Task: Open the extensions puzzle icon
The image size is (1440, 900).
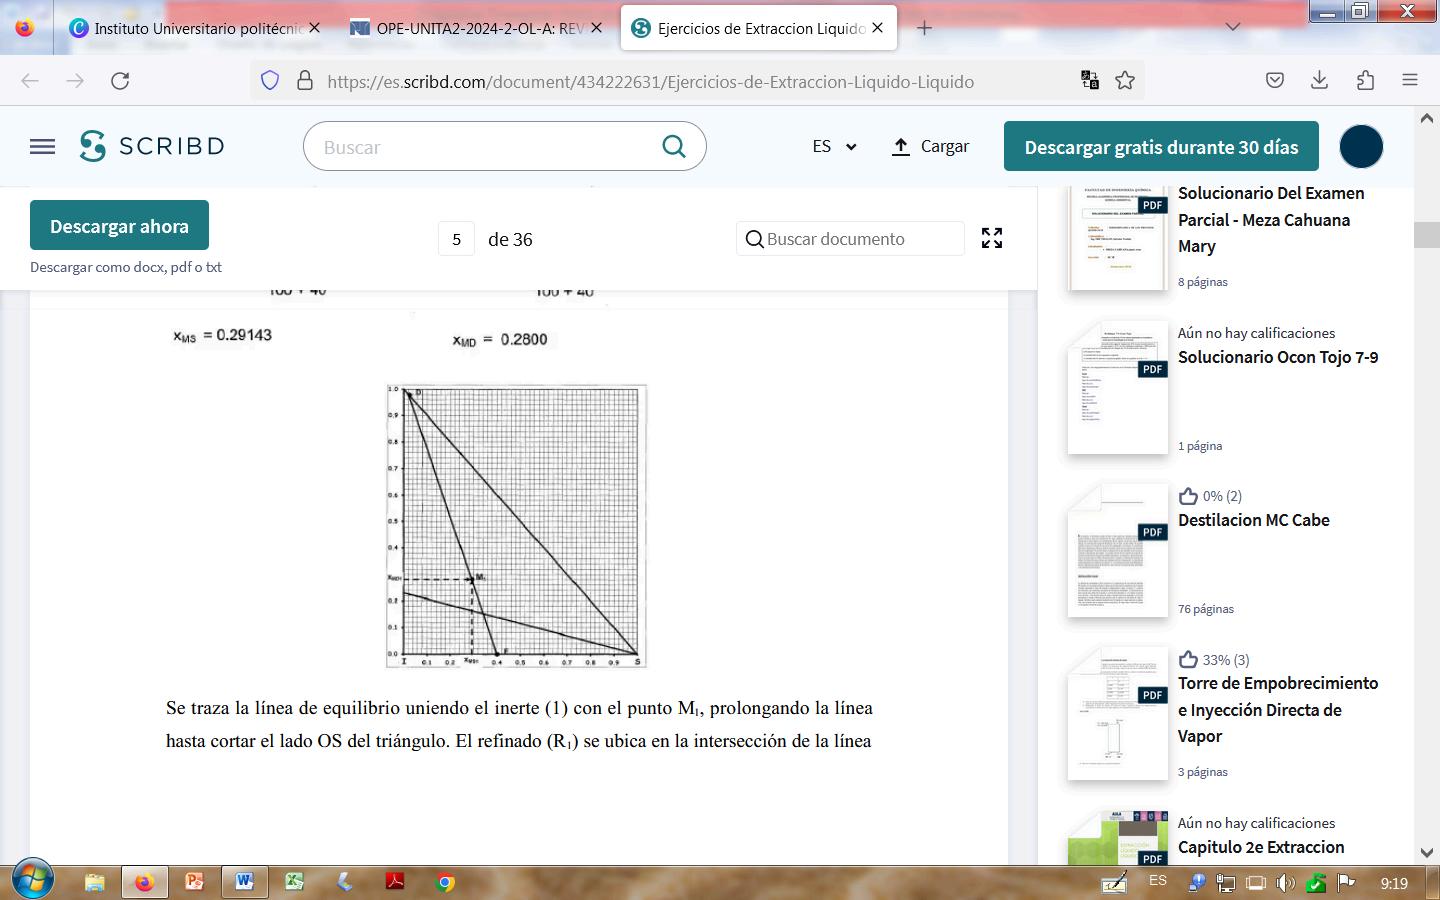Action: point(1365,81)
